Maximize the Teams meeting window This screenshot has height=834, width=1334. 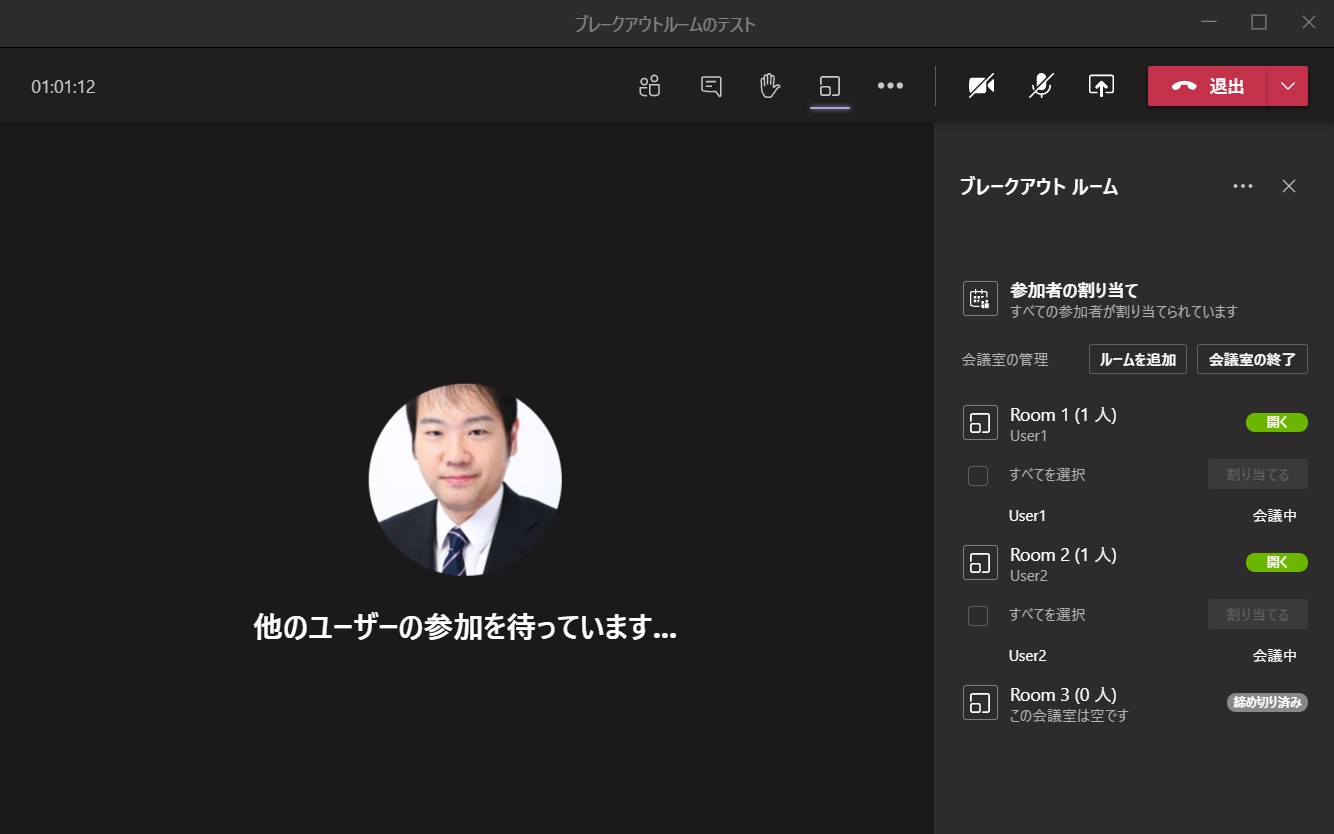point(1259,22)
